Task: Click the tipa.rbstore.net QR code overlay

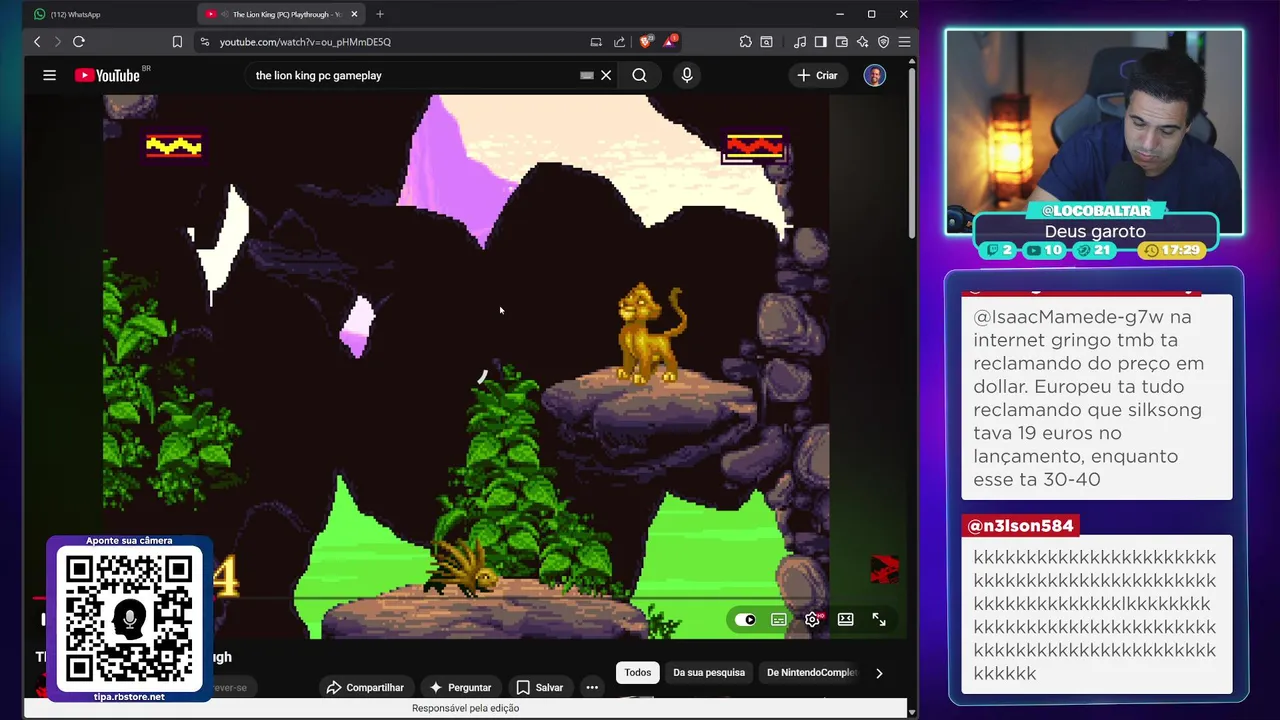Action: pos(129,619)
